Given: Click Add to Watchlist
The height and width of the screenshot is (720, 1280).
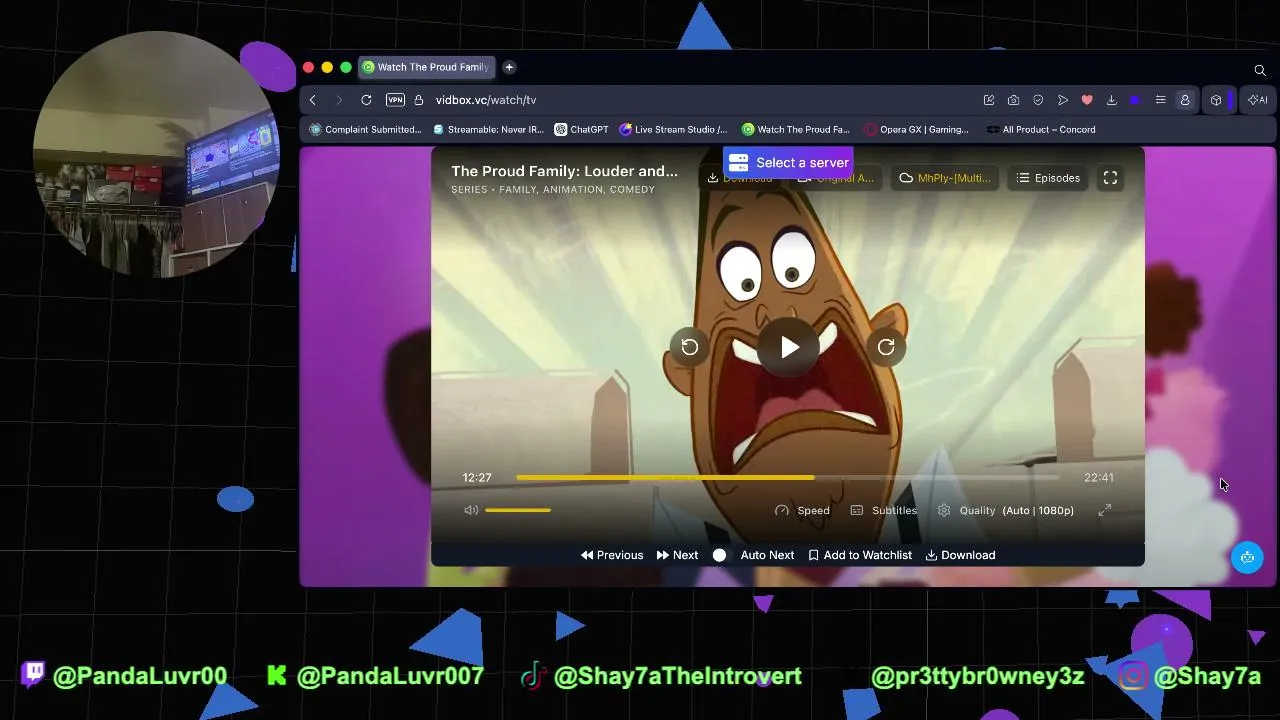Looking at the screenshot, I should [x=860, y=555].
